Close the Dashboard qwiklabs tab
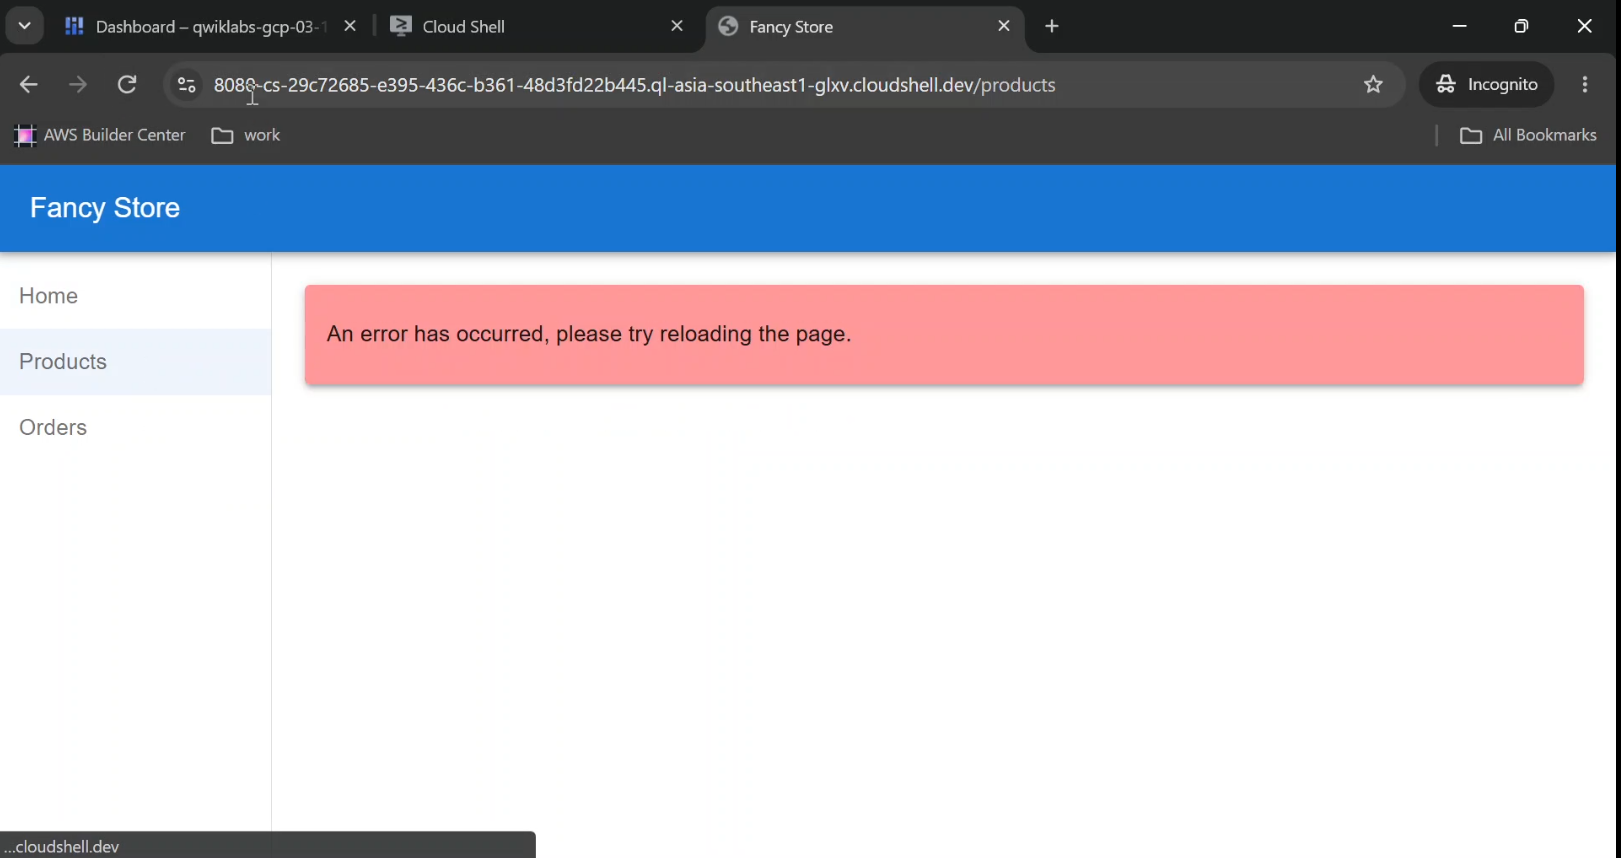Image resolution: width=1621 pixels, height=858 pixels. click(350, 27)
